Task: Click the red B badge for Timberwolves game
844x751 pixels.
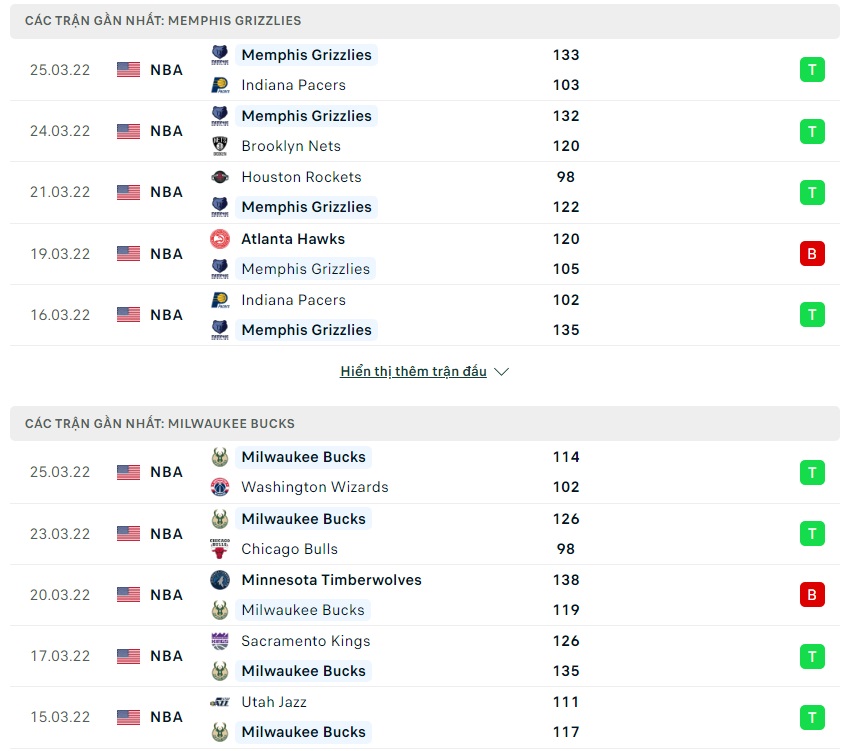Action: pyautogui.click(x=811, y=595)
